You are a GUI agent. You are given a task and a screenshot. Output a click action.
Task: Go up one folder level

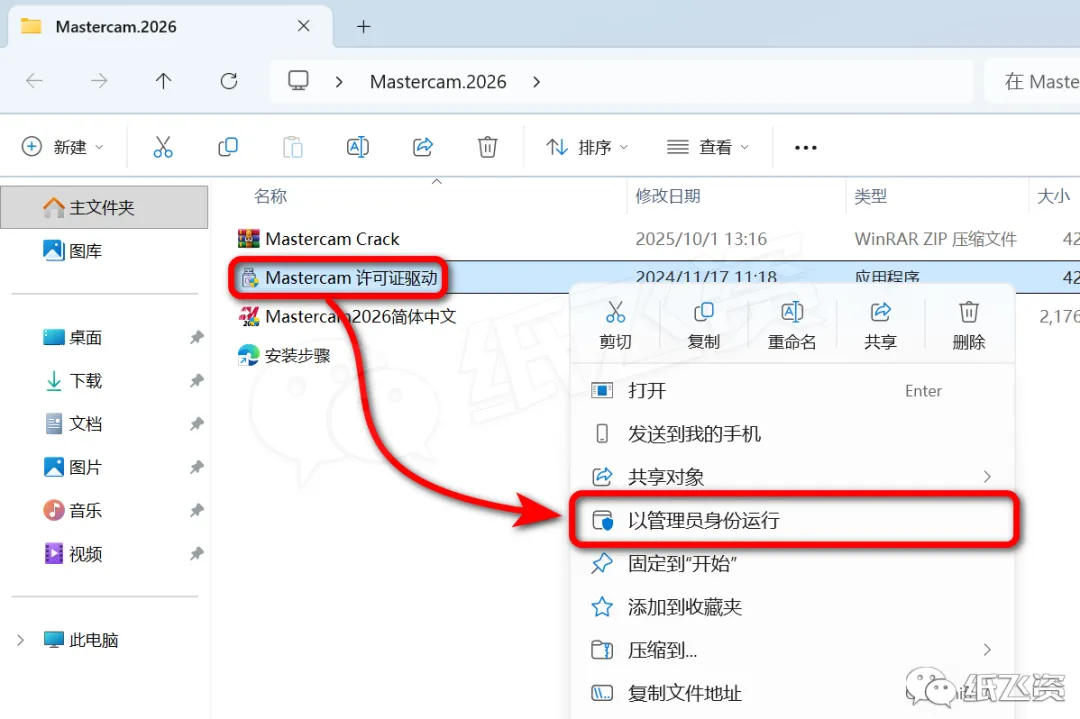(x=163, y=81)
